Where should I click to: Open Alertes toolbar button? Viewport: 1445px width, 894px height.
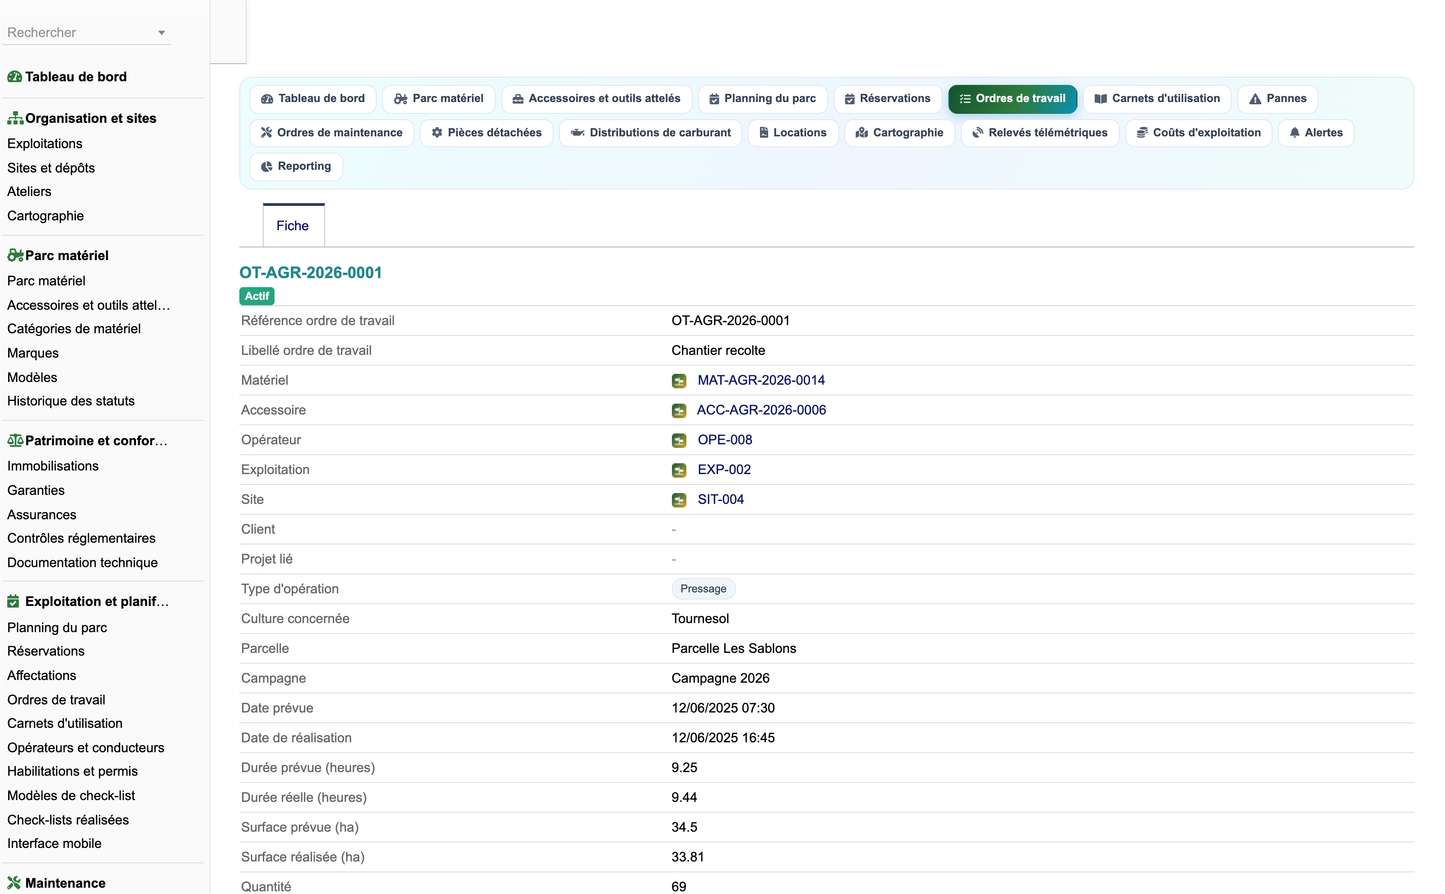tap(1316, 133)
